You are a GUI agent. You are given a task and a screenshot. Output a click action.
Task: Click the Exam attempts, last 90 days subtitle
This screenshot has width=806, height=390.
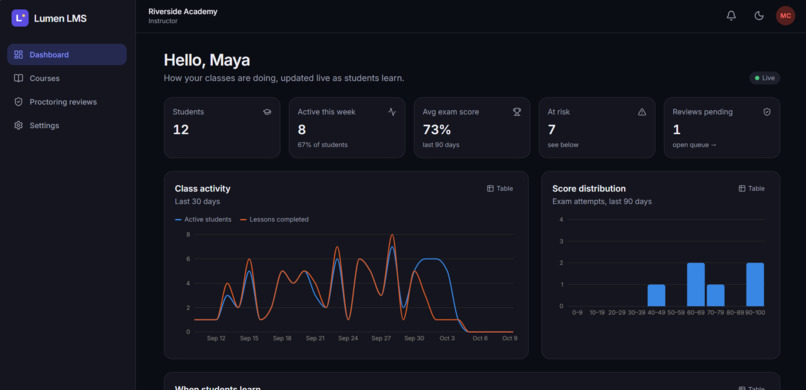coord(602,201)
